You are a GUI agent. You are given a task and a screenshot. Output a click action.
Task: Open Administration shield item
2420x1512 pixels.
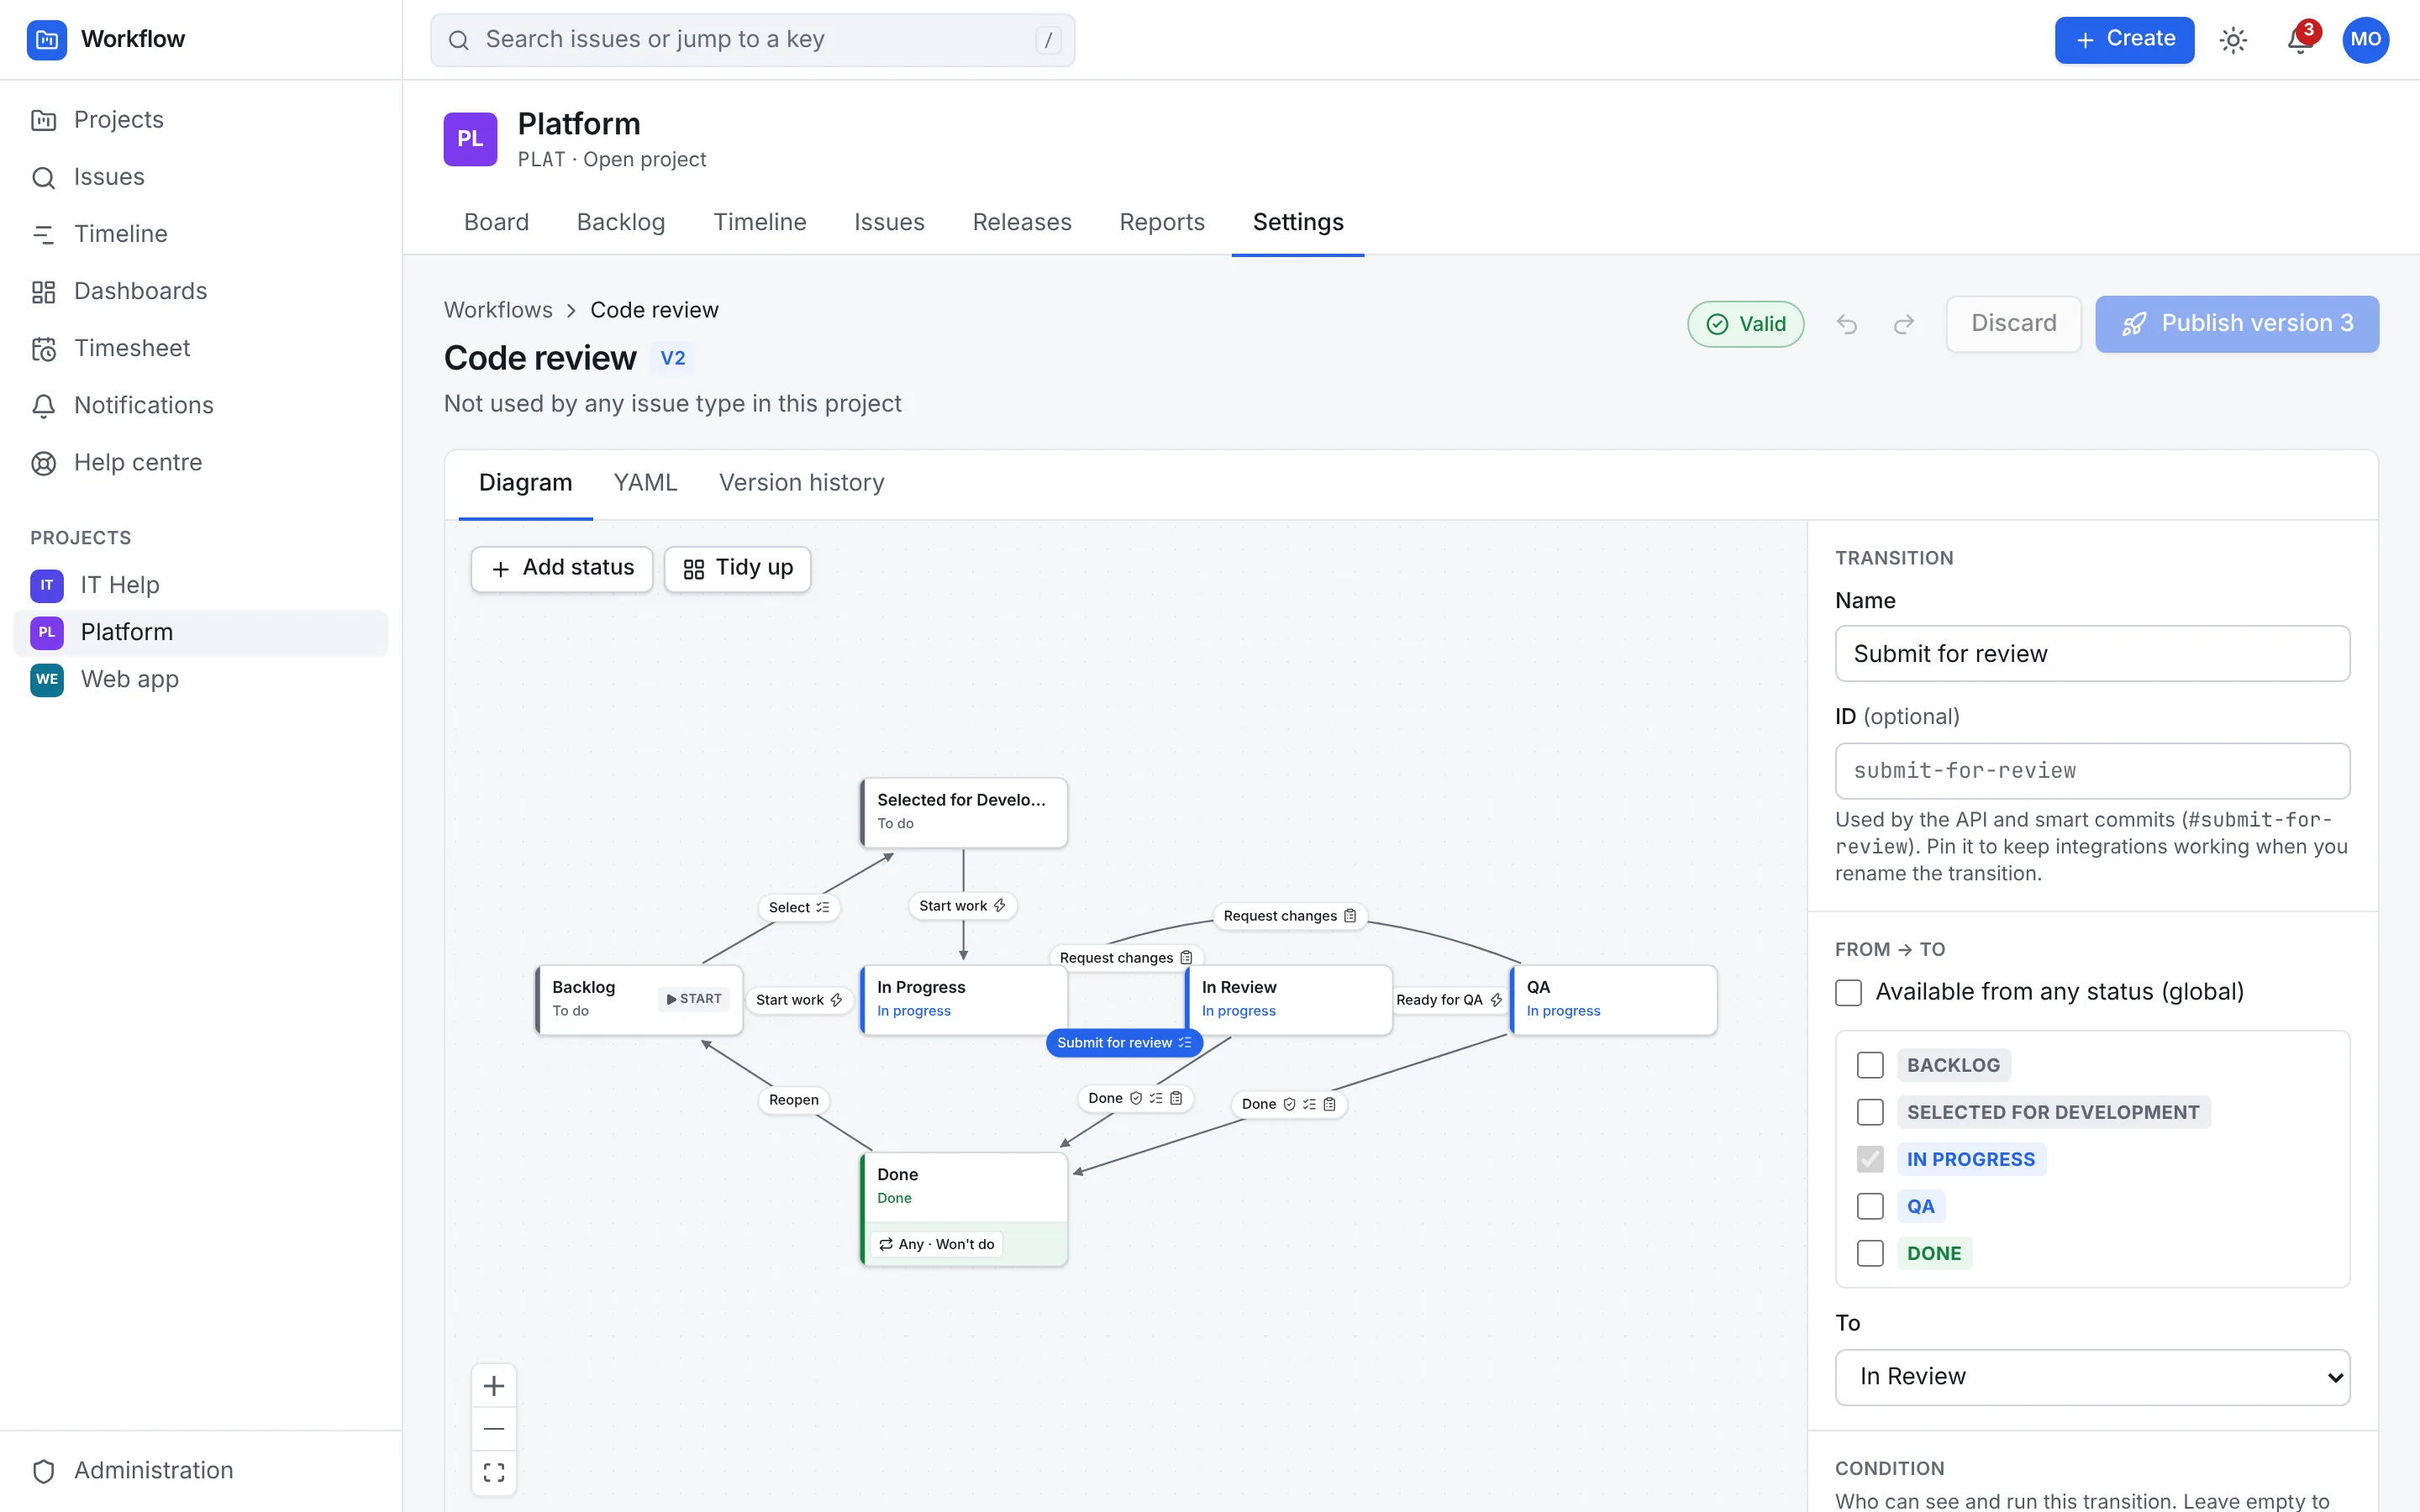(201, 1470)
